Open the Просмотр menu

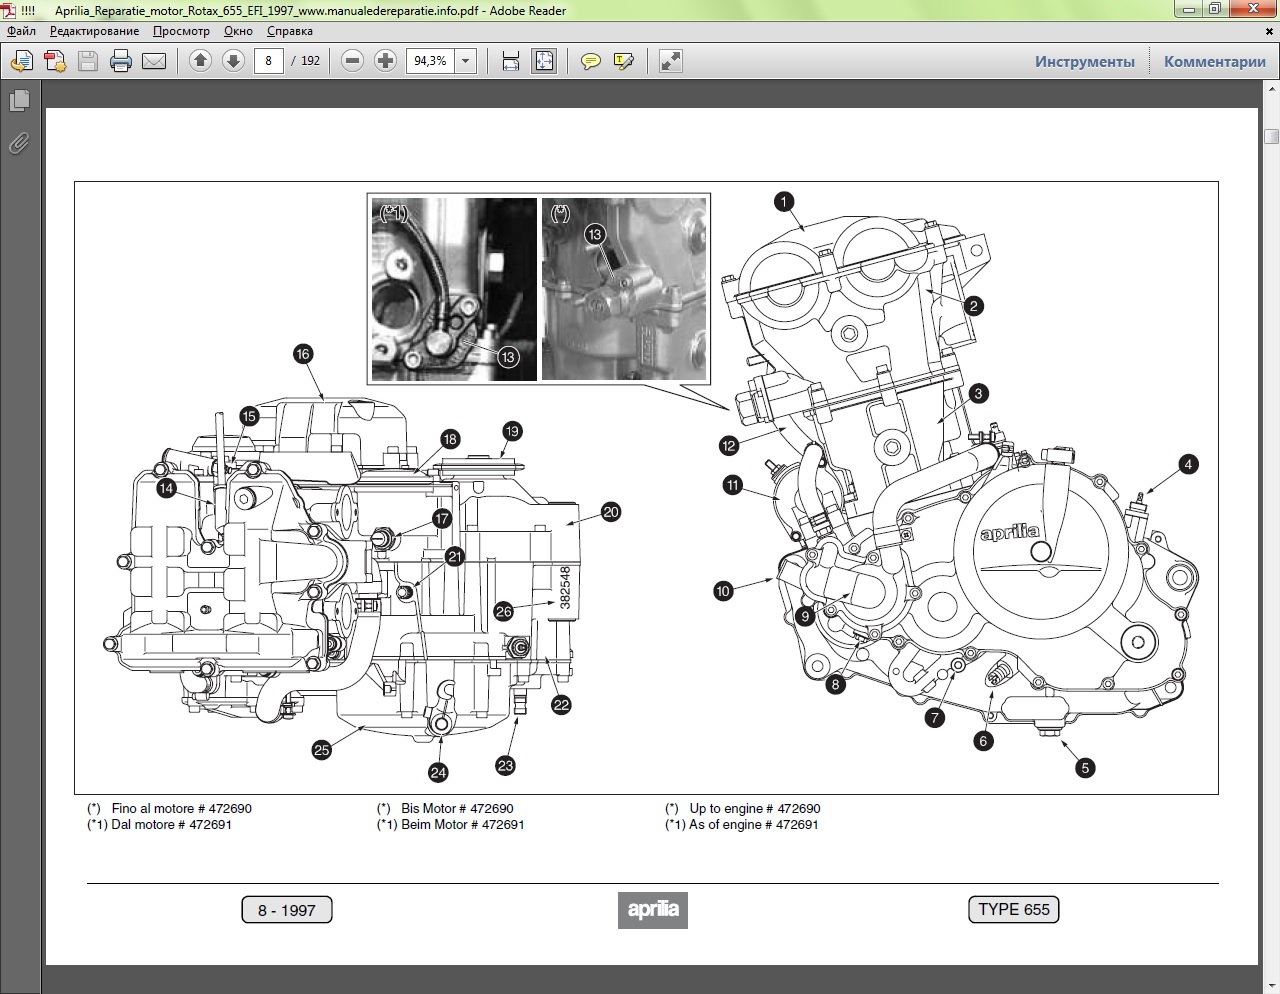point(181,31)
